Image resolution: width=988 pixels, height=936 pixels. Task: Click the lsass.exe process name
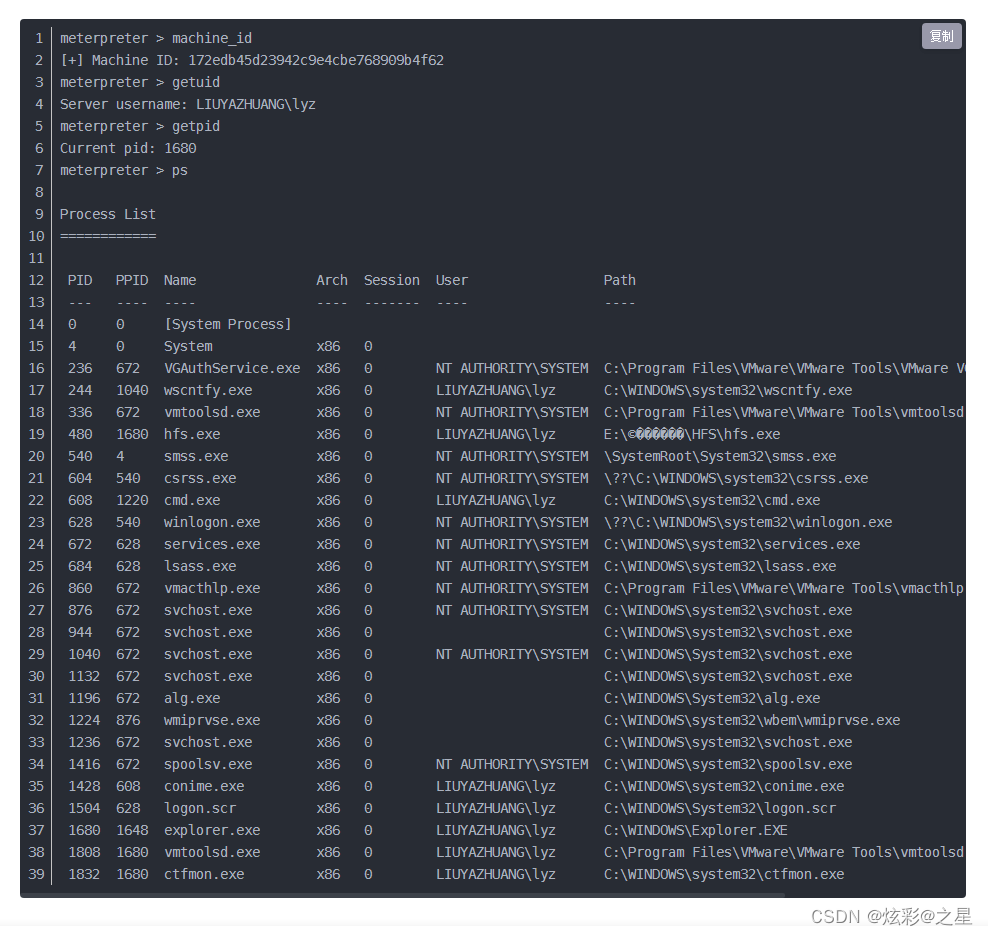tap(200, 567)
